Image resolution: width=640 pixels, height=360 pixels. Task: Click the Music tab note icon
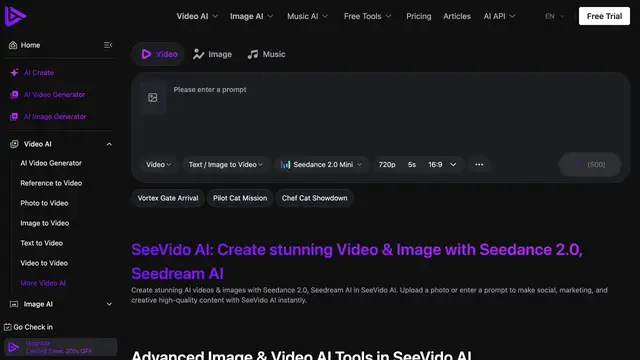(x=253, y=54)
